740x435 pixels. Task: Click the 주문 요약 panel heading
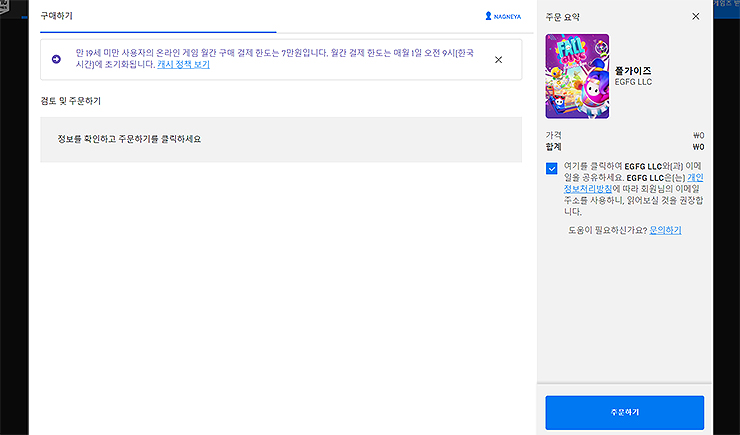point(563,17)
